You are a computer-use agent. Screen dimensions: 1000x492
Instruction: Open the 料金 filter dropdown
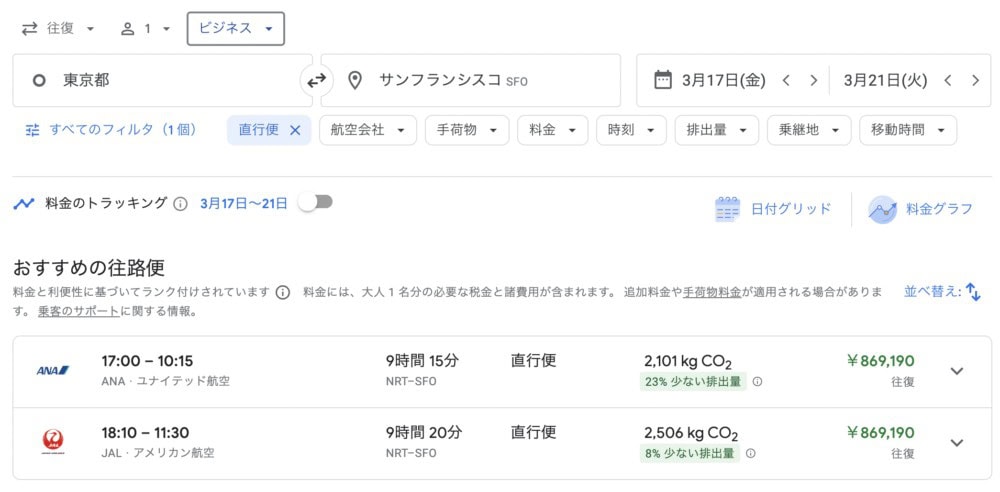[553, 130]
